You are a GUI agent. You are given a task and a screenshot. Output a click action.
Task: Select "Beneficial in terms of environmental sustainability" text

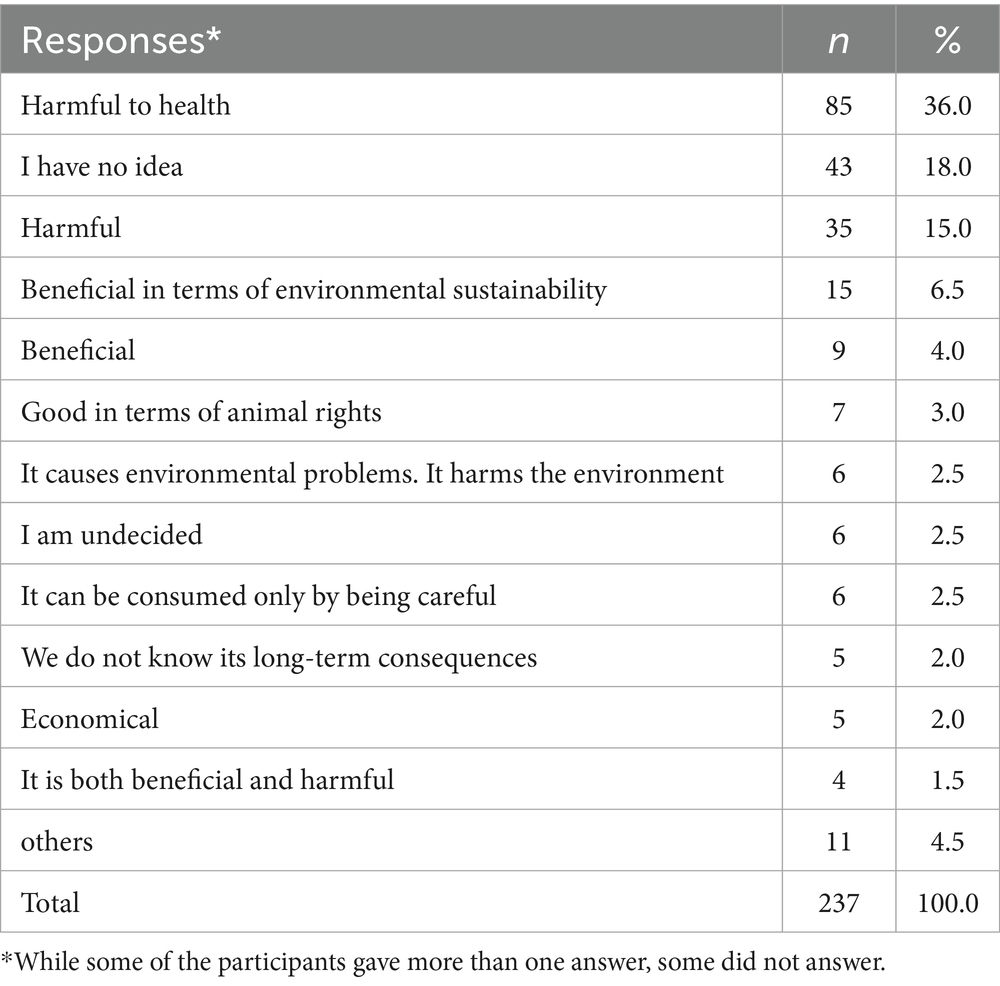click(x=314, y=289)
